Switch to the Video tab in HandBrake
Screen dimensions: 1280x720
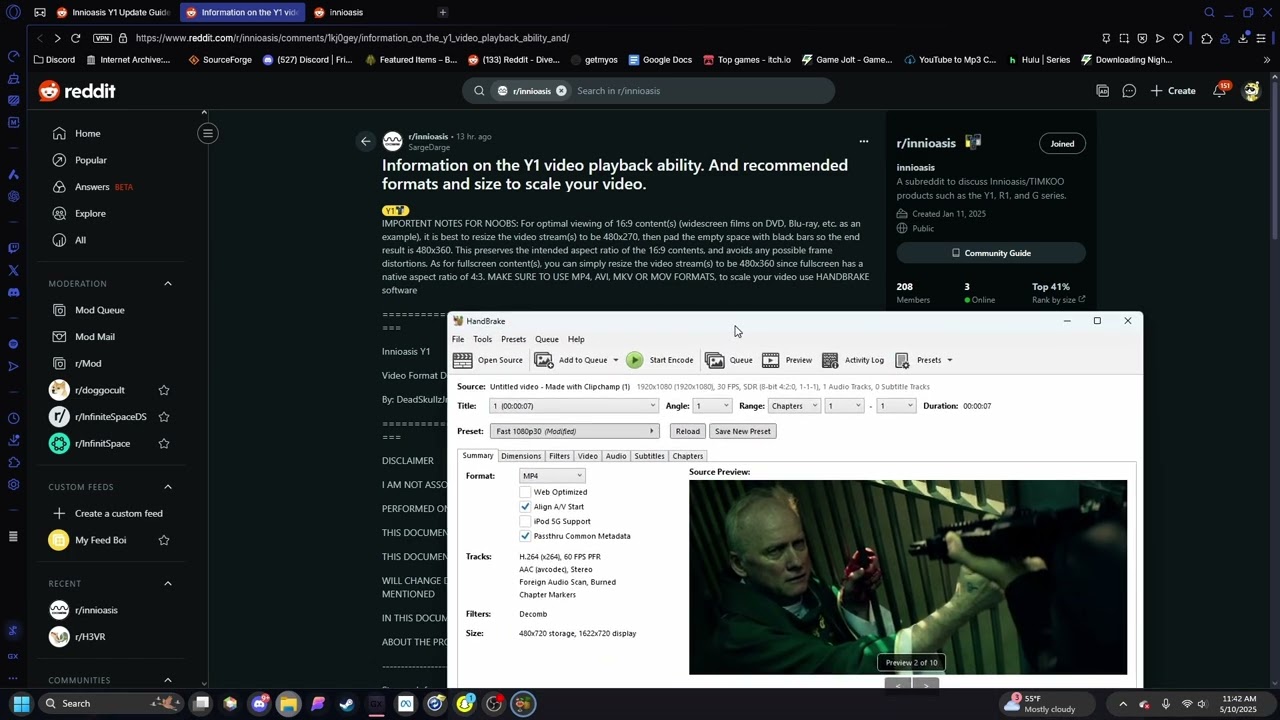click(587, 456)
